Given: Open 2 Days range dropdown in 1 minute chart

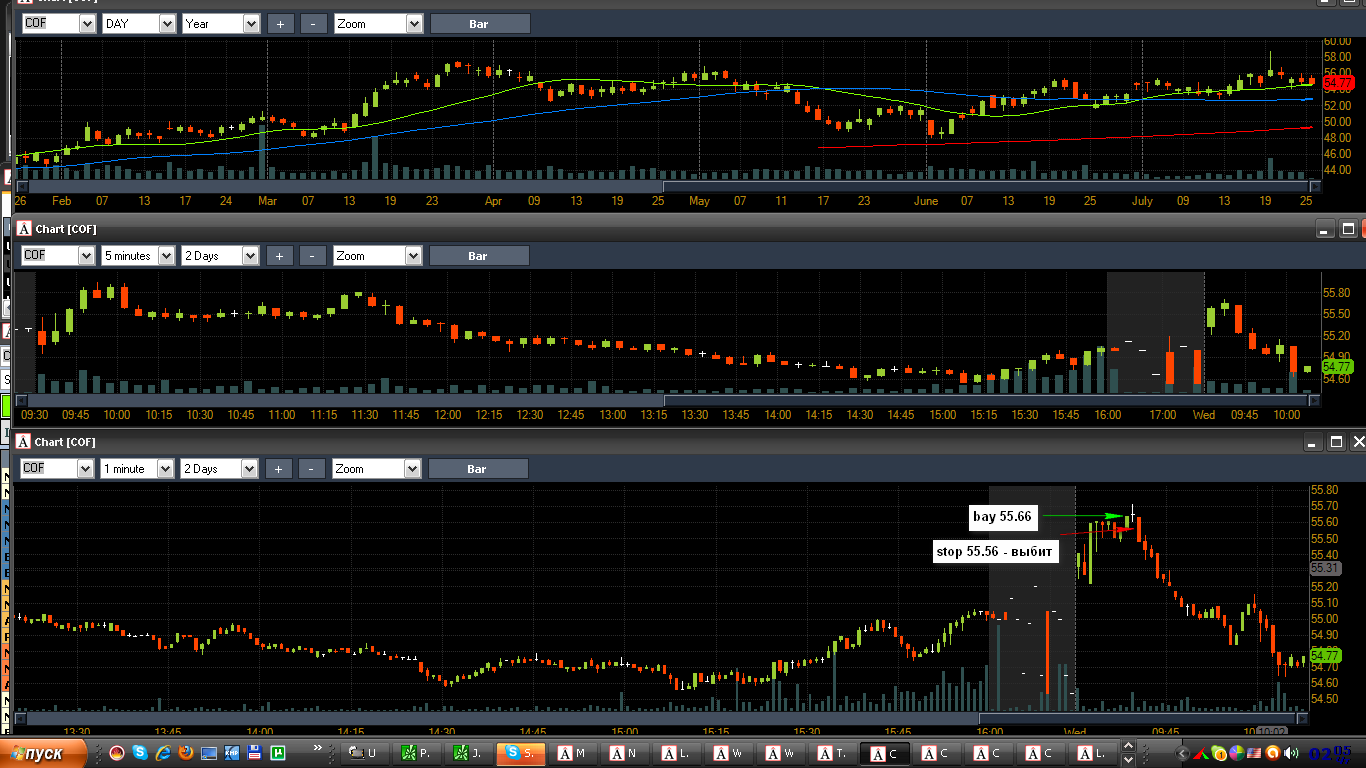Looking at the screenshot, I should 220,468.
